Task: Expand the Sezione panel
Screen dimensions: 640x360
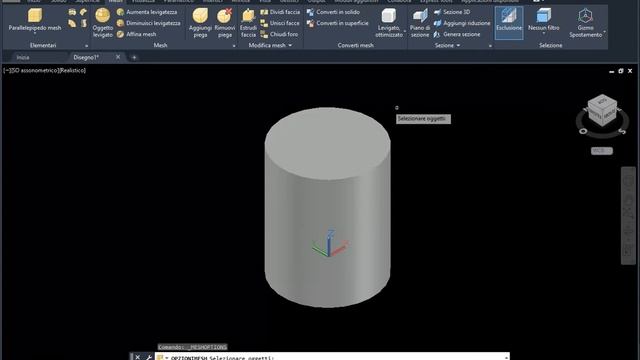Action: [x=447, y=45]
